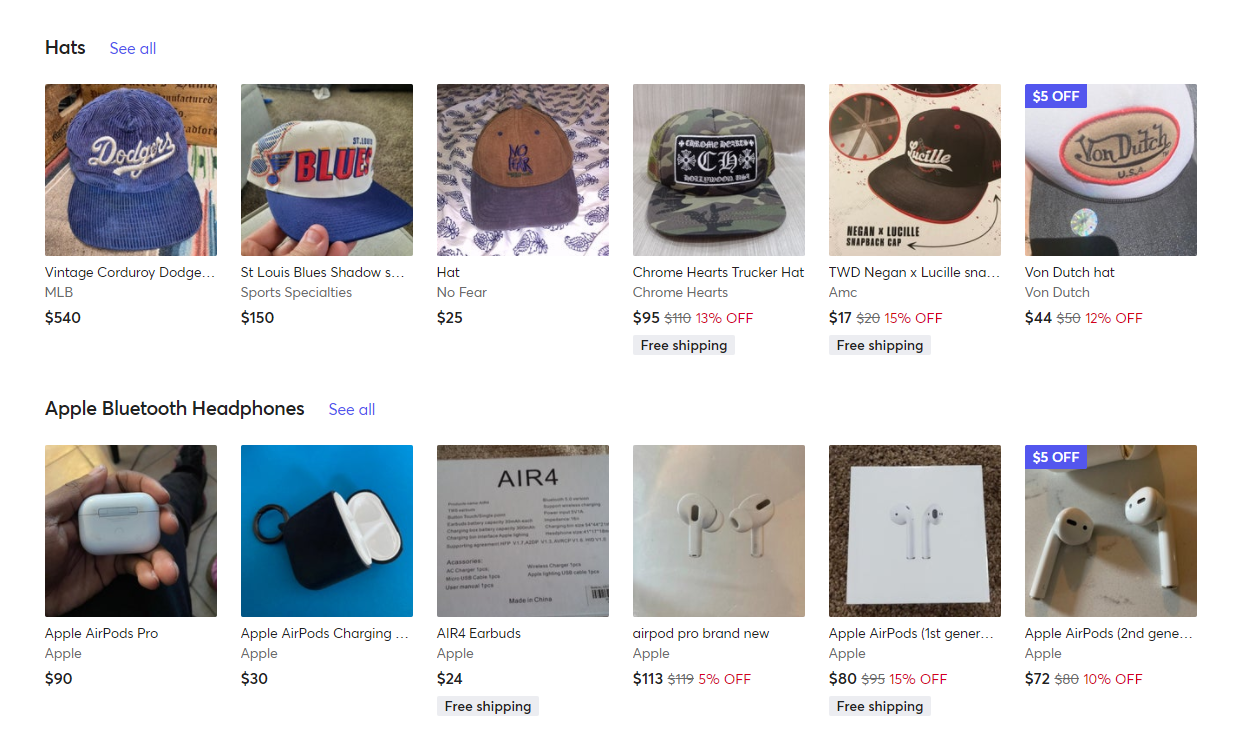The height and width of the screenshot is (746, 1253).
Task: Open Apple AirPods 1st generation box image
Action: [915, 531]
